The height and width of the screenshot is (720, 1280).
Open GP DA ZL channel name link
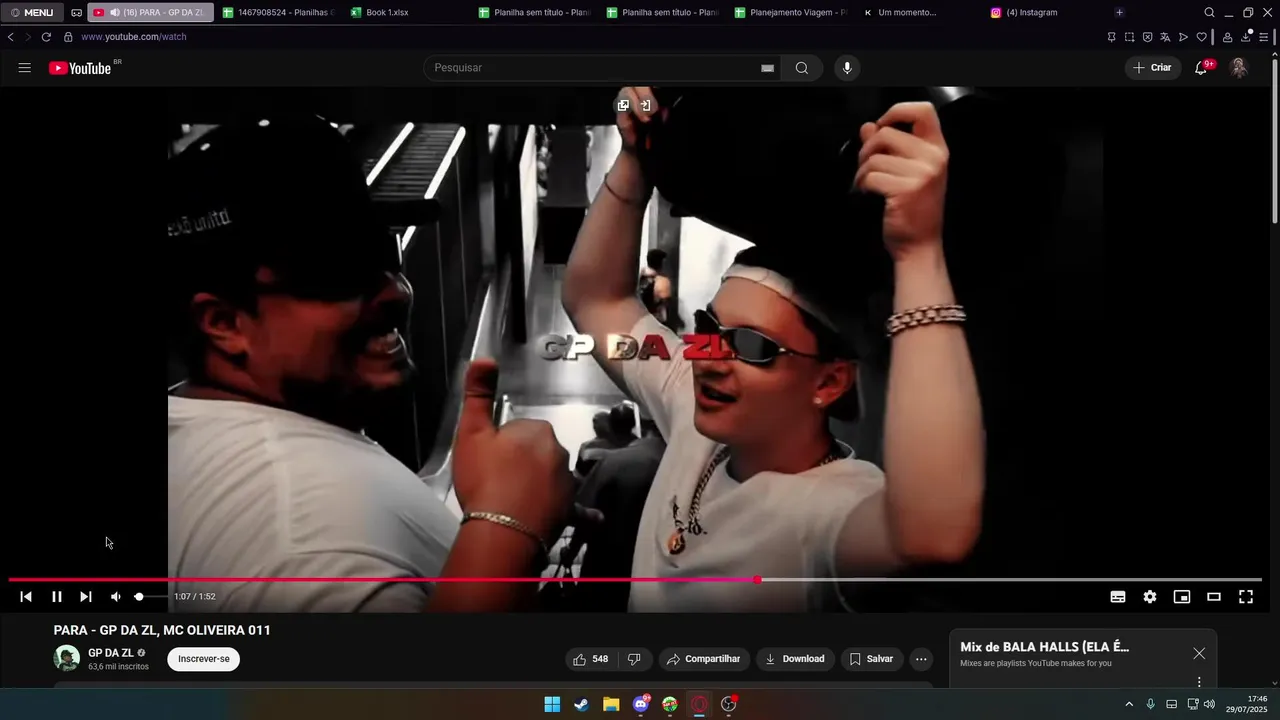pos(111,653)
